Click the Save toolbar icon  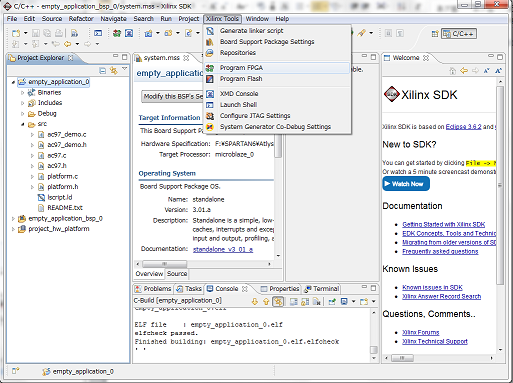point(36,33)
